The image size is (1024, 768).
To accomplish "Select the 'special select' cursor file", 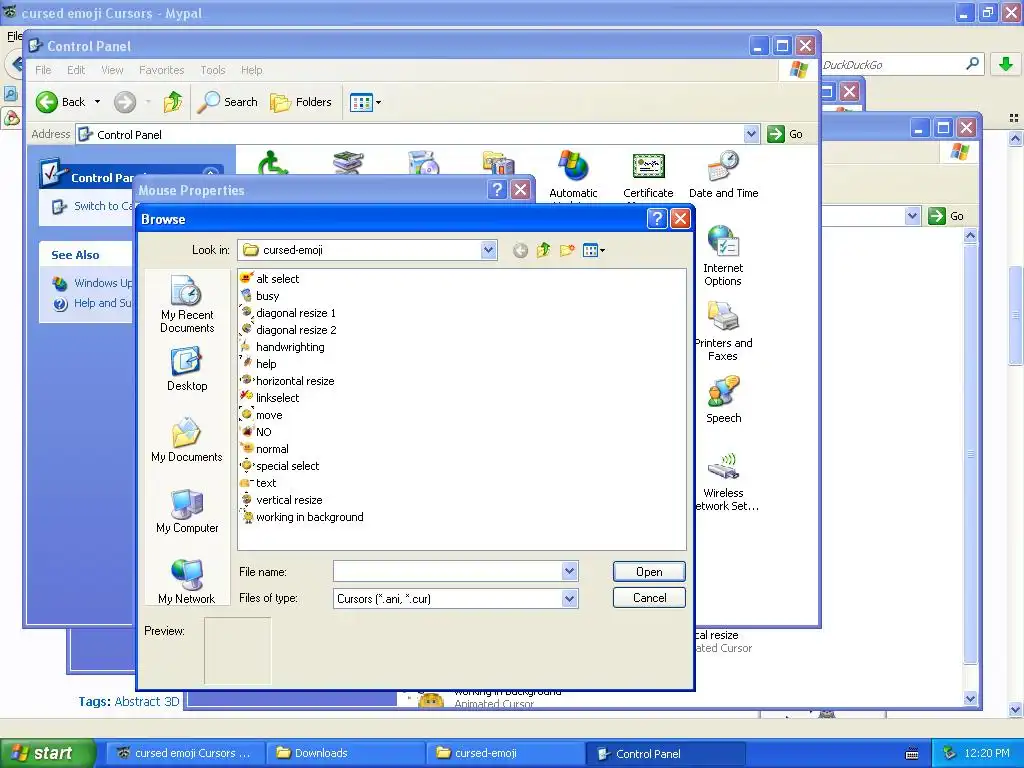I will (279, 466).
